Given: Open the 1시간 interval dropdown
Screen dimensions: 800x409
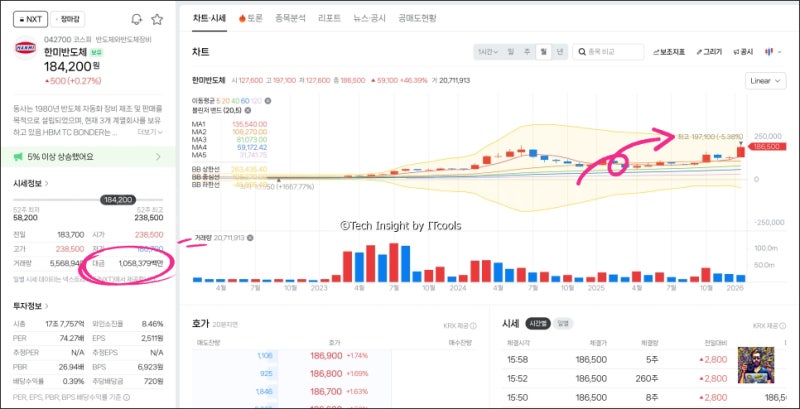Looking at the screenshot, I should pyautogui.click(x=487, y=52).
